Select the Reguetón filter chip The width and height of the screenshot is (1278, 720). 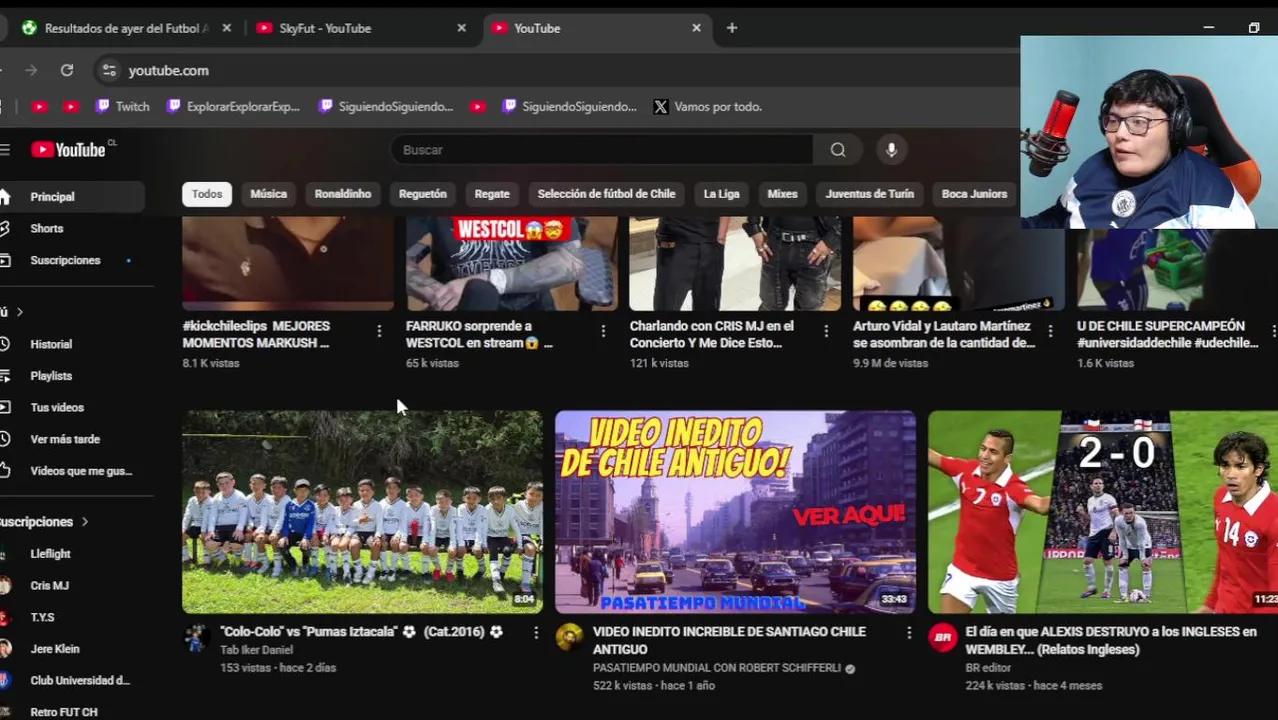click(423, 194)
